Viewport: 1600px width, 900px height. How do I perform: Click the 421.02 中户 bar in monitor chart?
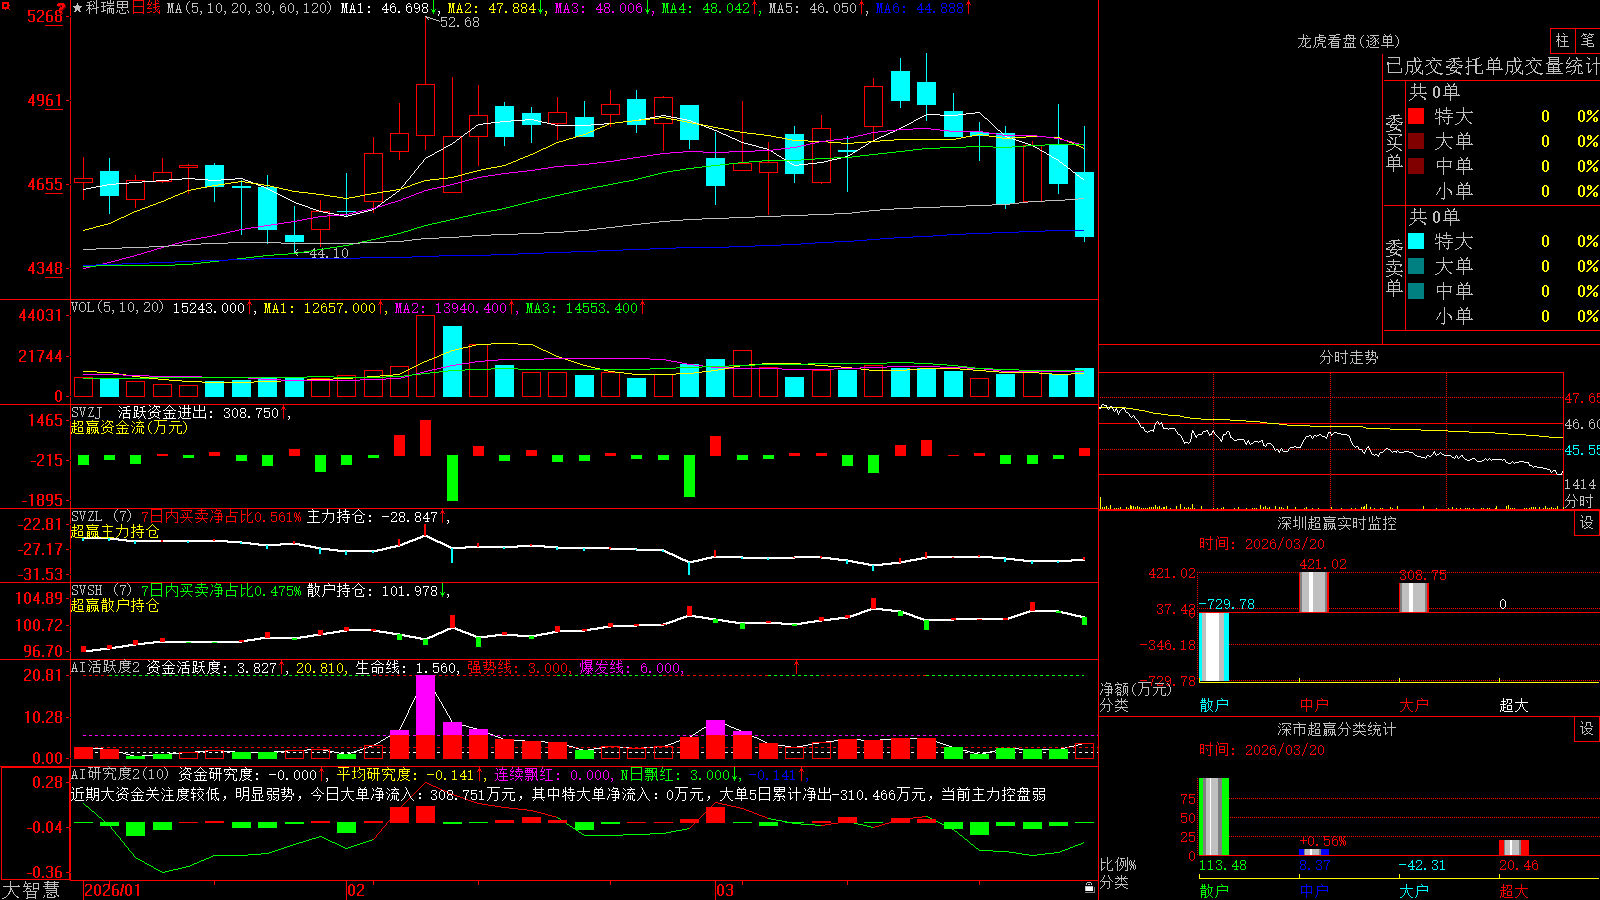[1314, 592]
